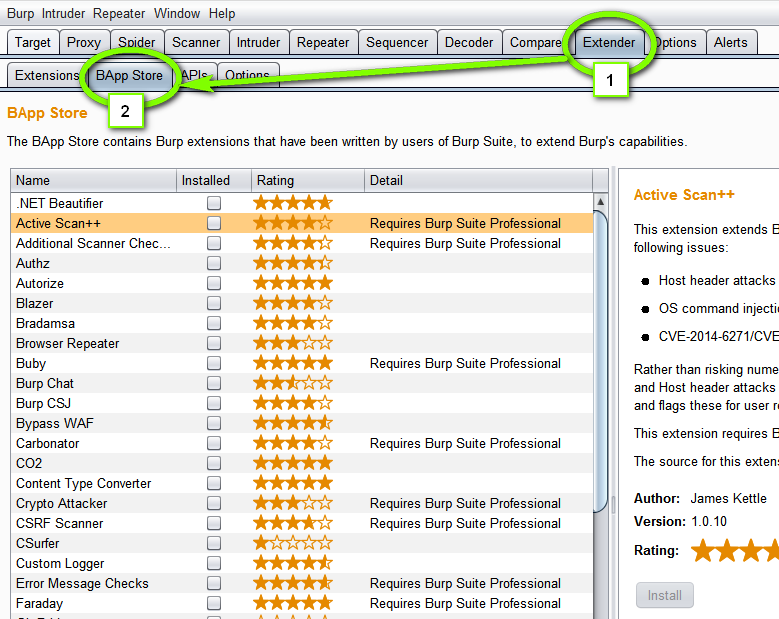Click the one-star rating of CSurfer
This screenshot has height=619, width=779.
point(293,542)
